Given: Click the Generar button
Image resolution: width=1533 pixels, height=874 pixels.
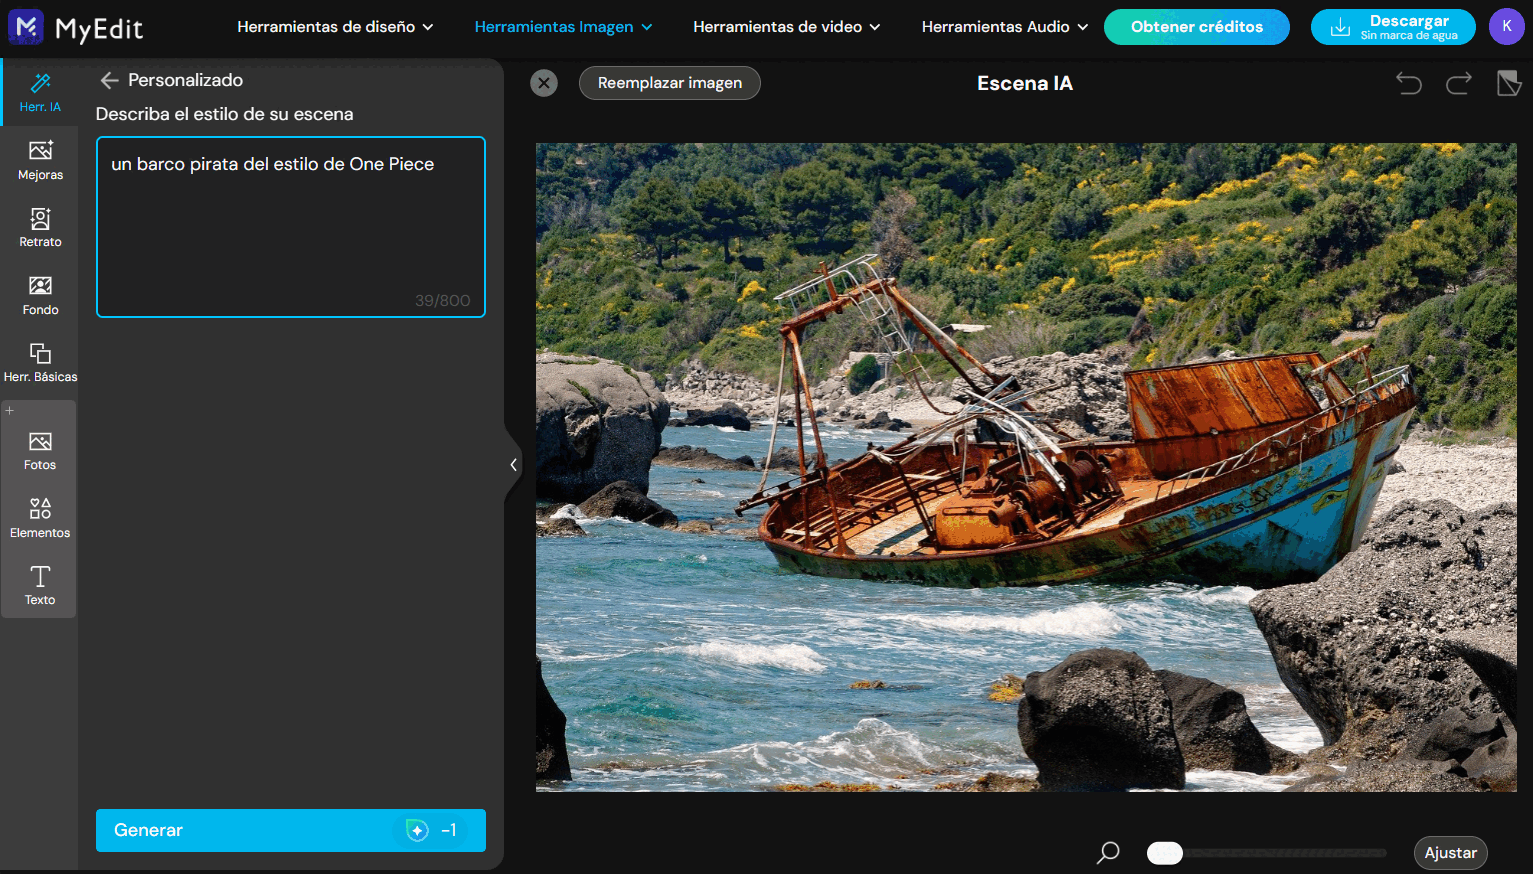Looking at the screenshot, I should tap(291, 830).
